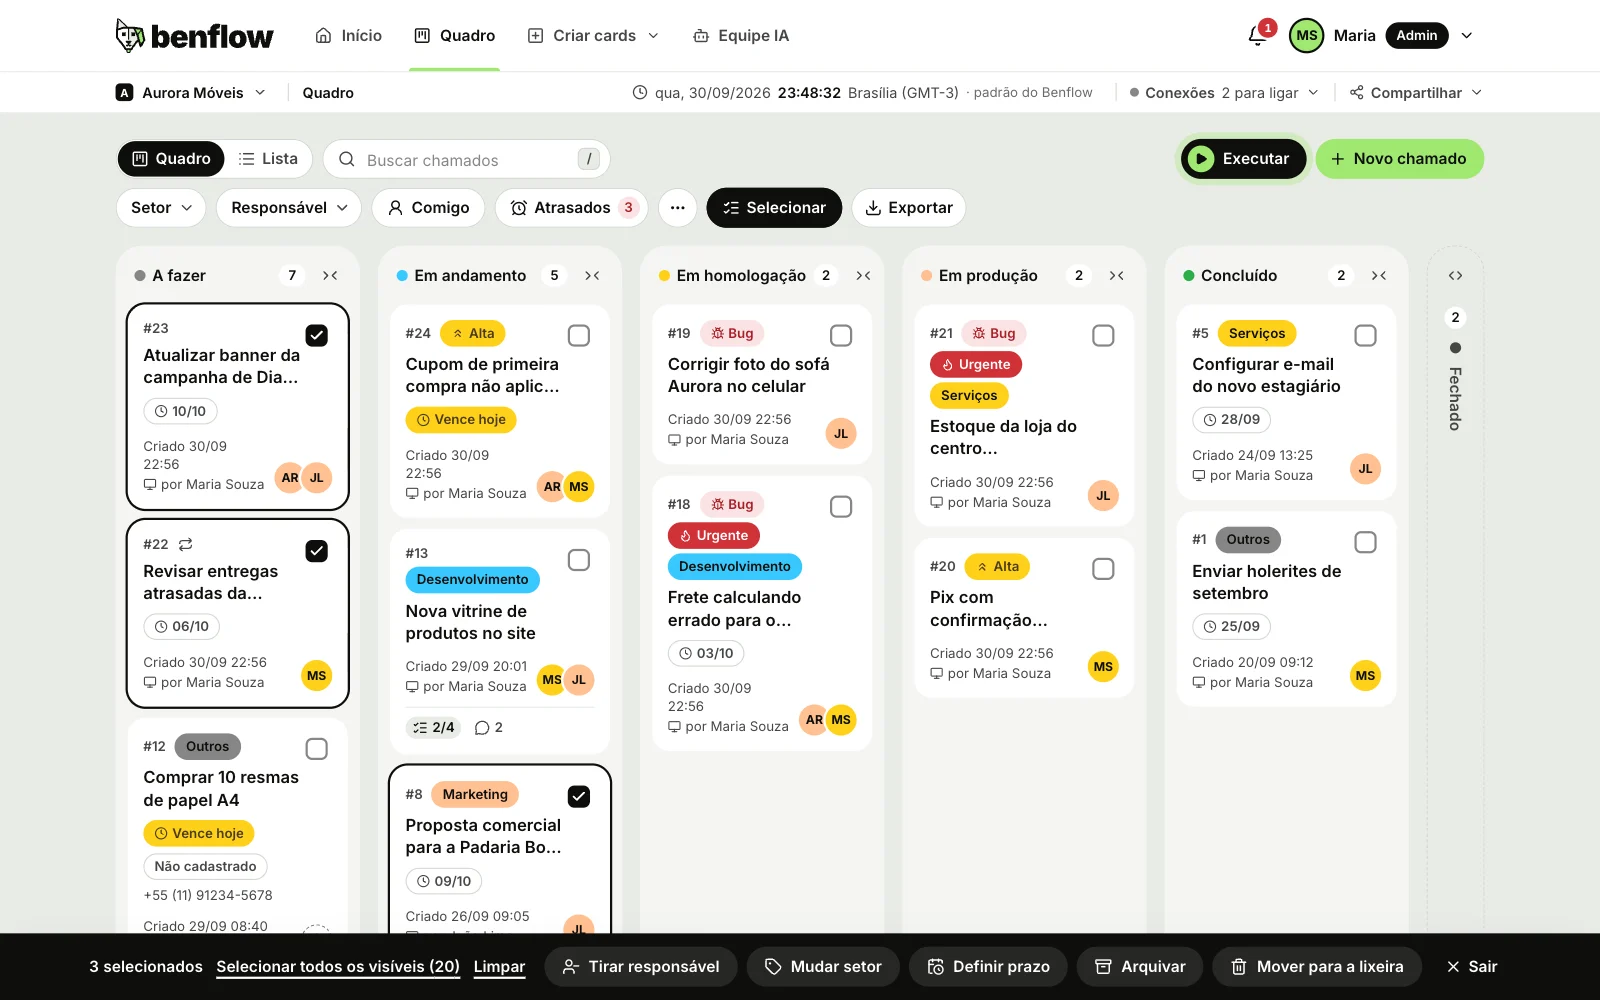
Task: Expand the Aurora Móveis workspace switcher
Action: pos(191,93)
